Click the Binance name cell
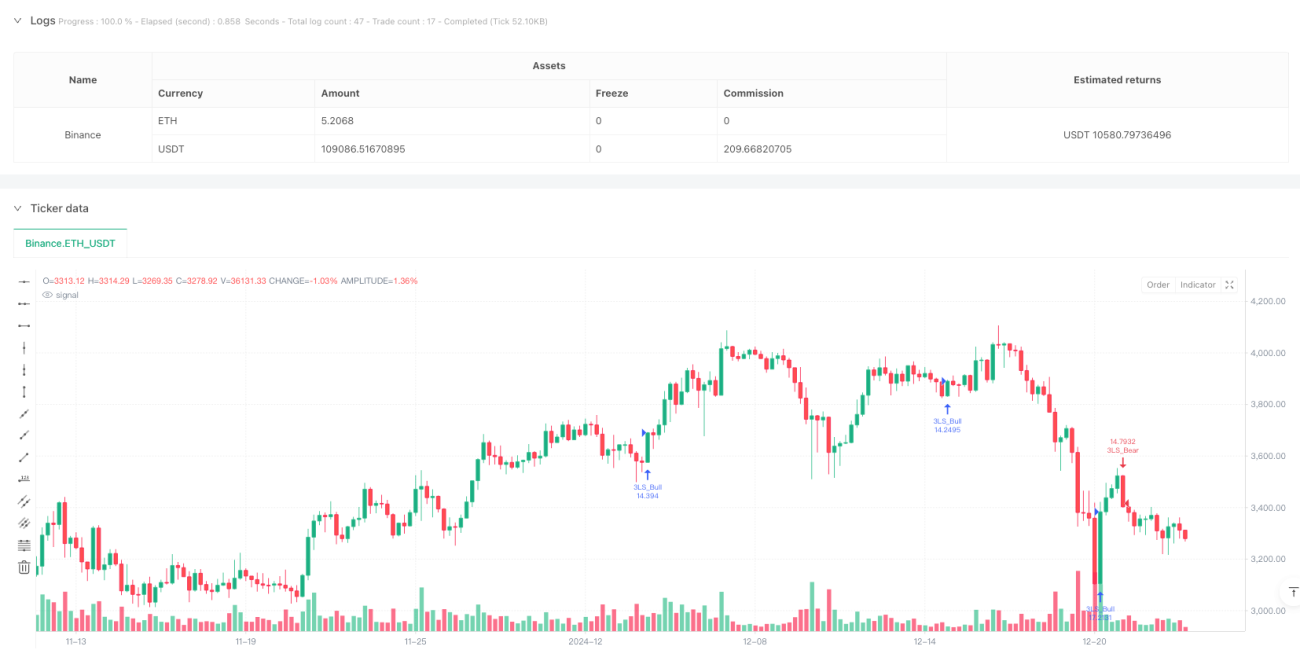This screenshot has width=1300, height=650. (83, 134)
